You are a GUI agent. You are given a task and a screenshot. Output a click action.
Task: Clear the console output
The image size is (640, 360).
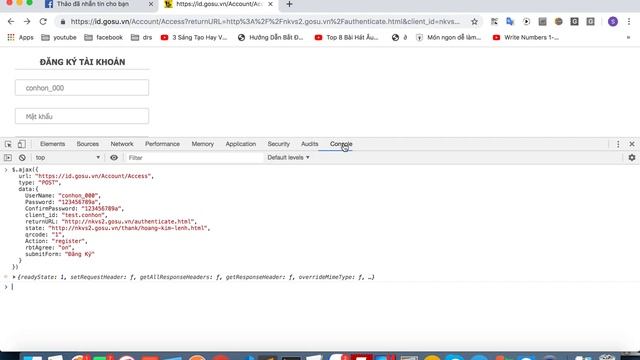(22, 158)
